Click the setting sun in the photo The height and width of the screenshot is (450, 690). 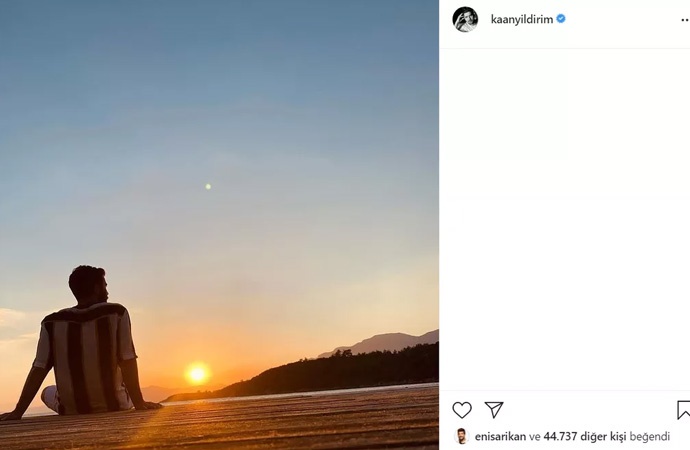coord(197,373)
